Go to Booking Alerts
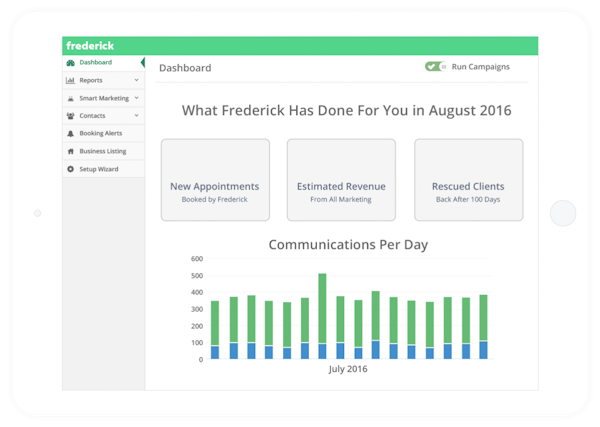Screen dimensions: 600x427 103,133
